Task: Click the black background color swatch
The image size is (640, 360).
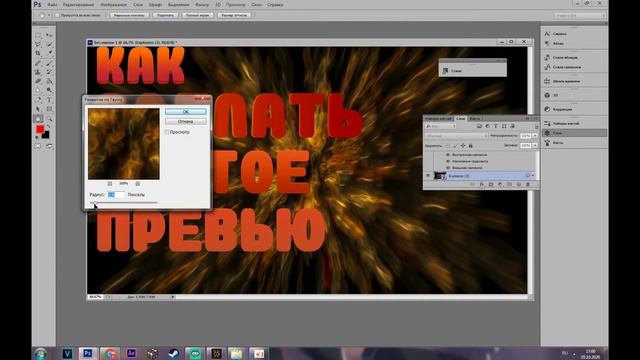Action: coord(46,135)
